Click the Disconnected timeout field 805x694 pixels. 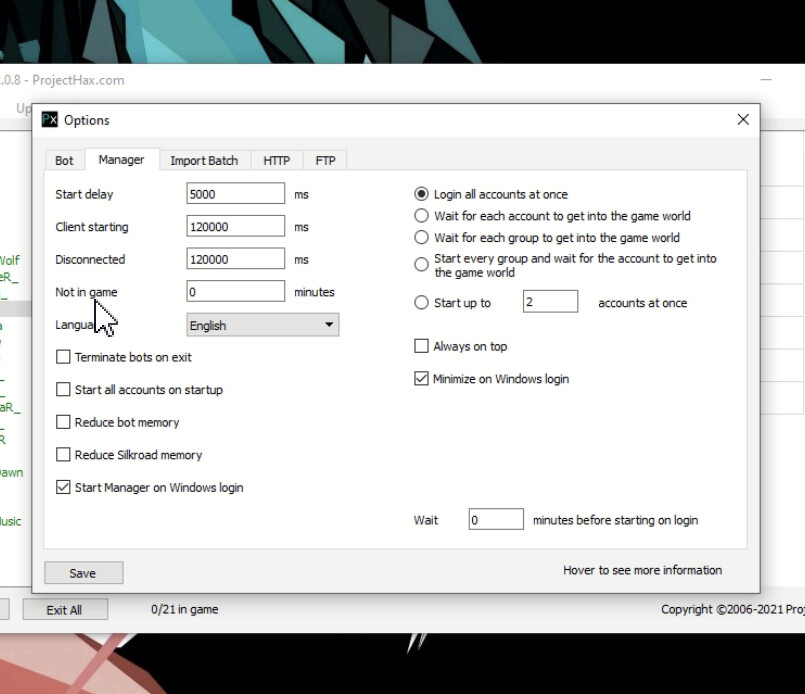[x=236, y=259]
